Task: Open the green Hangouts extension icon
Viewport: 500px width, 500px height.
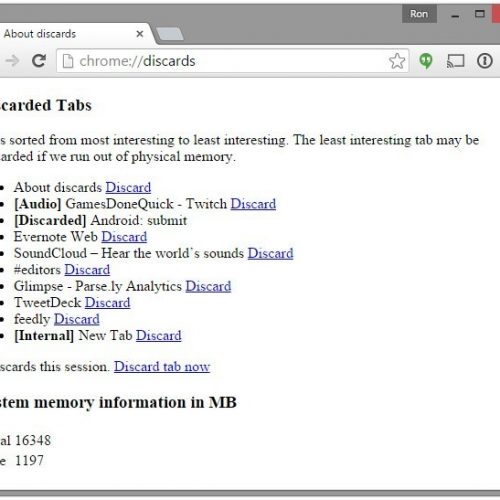Action: [x=426, y=61]
